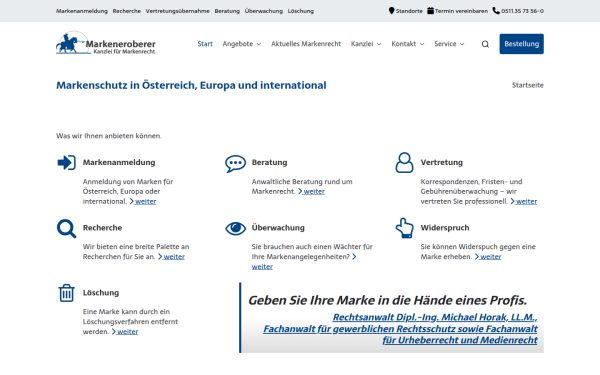The width and height of the screenshot is (600, 375).
Task: Click the Recherche section heading
Action: (x=102, y=228)
